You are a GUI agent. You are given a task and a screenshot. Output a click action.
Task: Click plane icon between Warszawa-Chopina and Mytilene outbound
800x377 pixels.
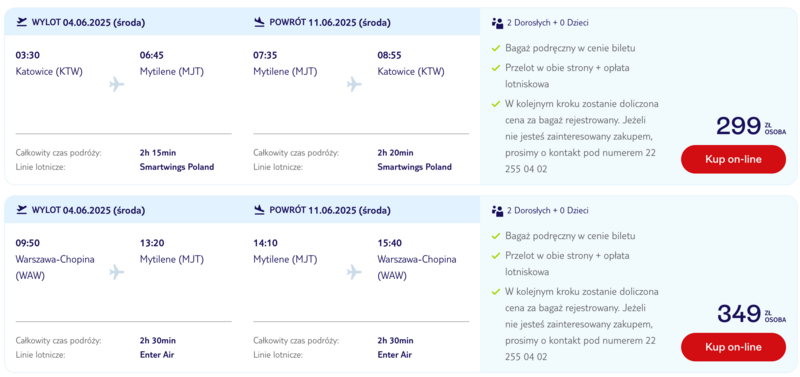click(117, 272)
